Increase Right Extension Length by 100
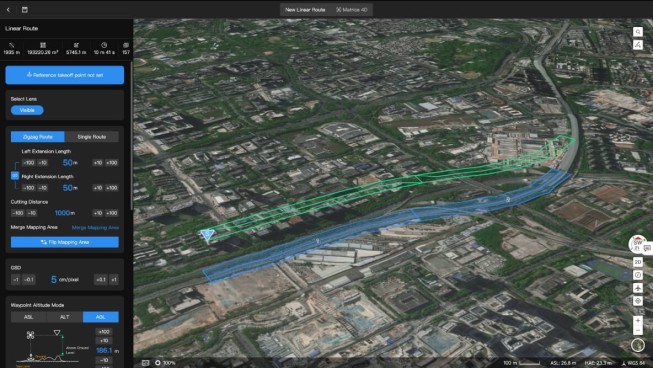 tap(112, 188)
